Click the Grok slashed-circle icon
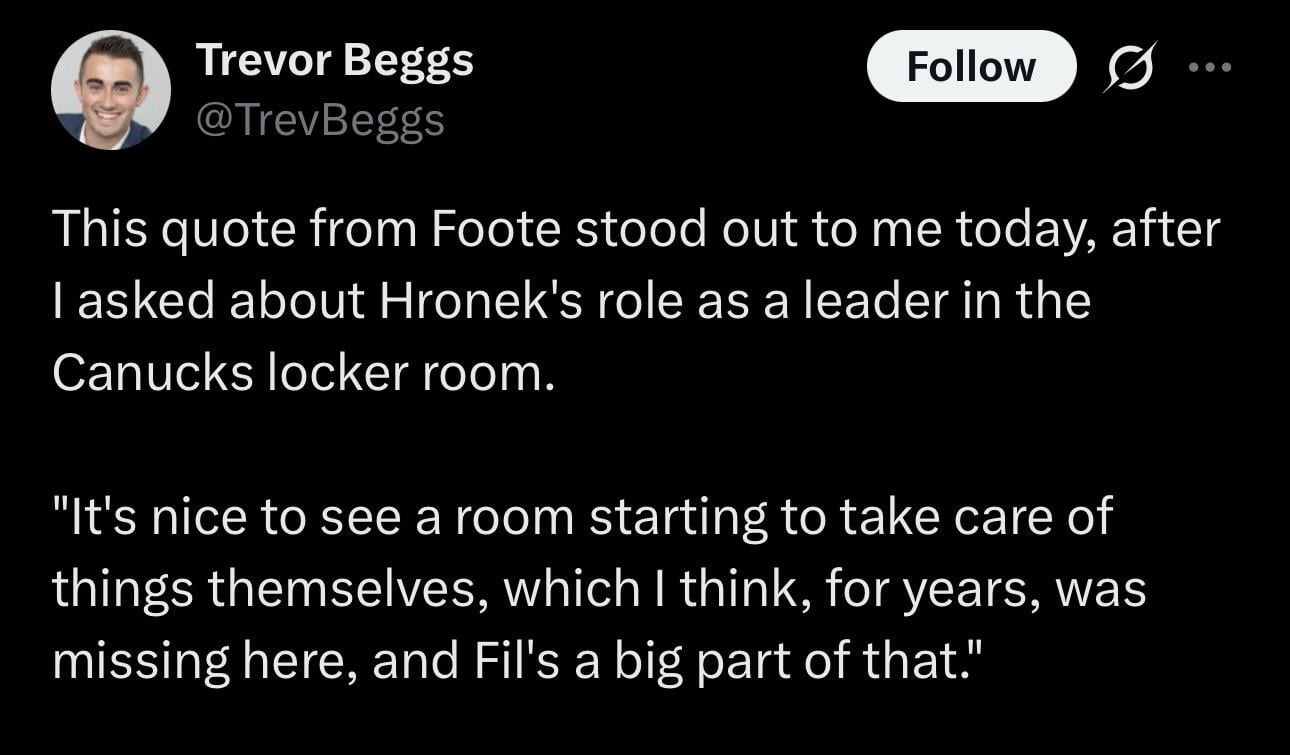 pyautogui.click(x=1129, y=66)
